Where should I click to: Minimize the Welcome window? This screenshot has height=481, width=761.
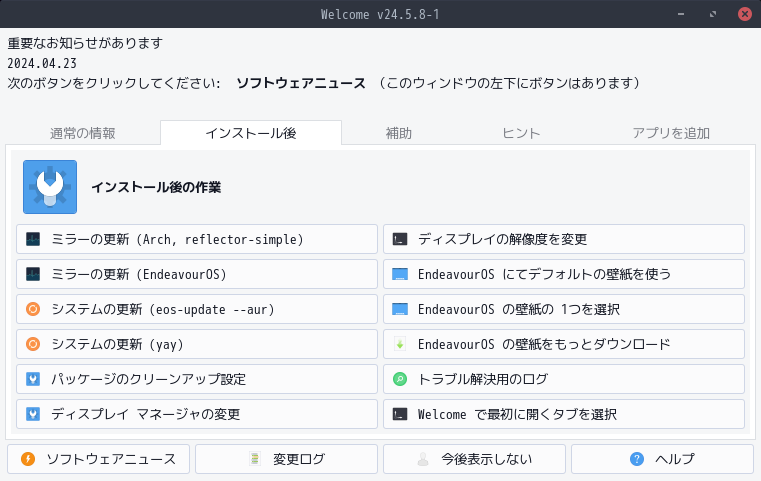tap(681, 14)
